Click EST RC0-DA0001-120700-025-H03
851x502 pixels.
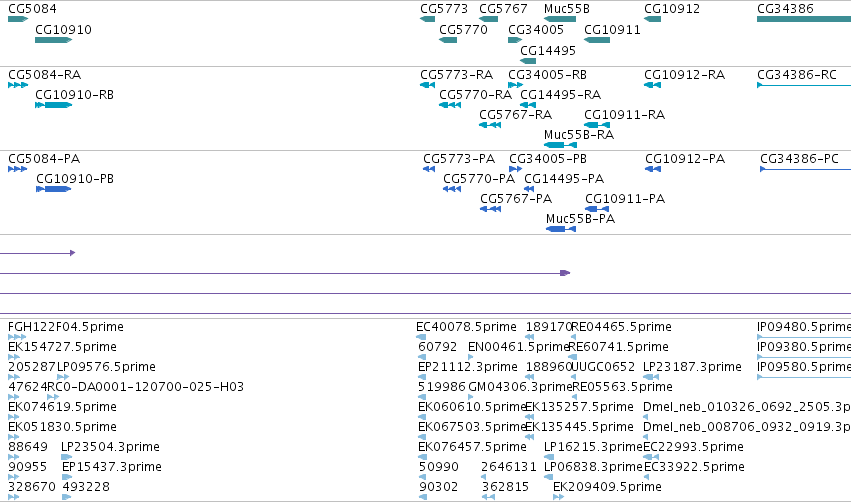pyautogui.click(x=145, y=387)
